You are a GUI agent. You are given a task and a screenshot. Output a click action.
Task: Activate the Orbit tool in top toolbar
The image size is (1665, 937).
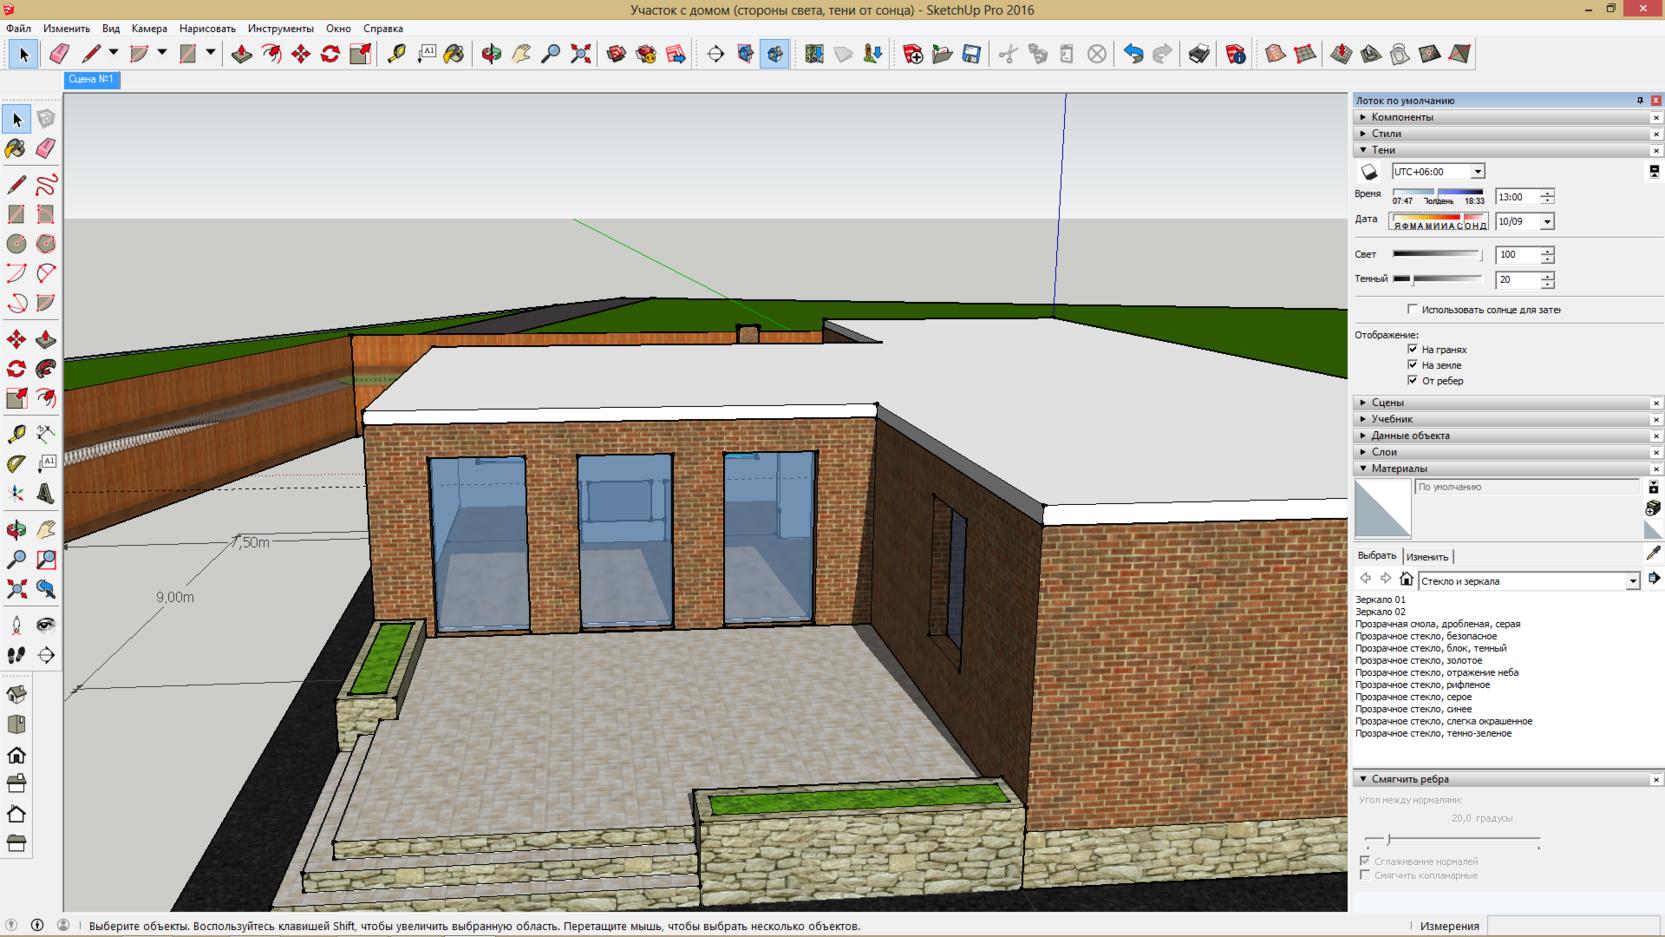(x=491, y=54)
